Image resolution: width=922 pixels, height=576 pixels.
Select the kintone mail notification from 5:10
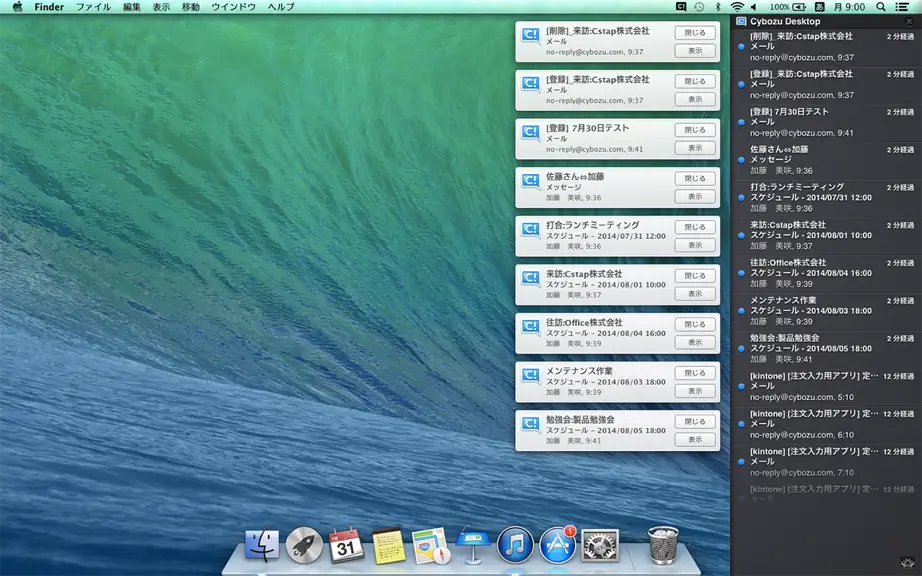826,386
